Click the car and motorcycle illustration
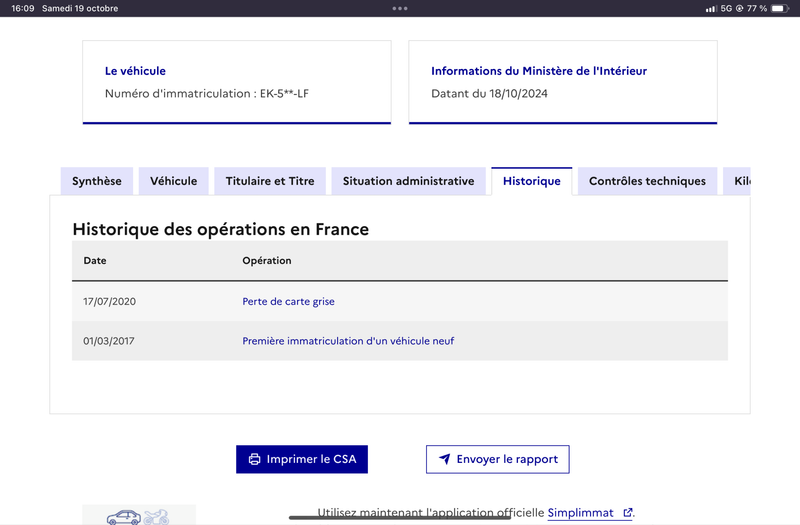The height and width of the screenshot is (525, 800). tap(139, 516)
